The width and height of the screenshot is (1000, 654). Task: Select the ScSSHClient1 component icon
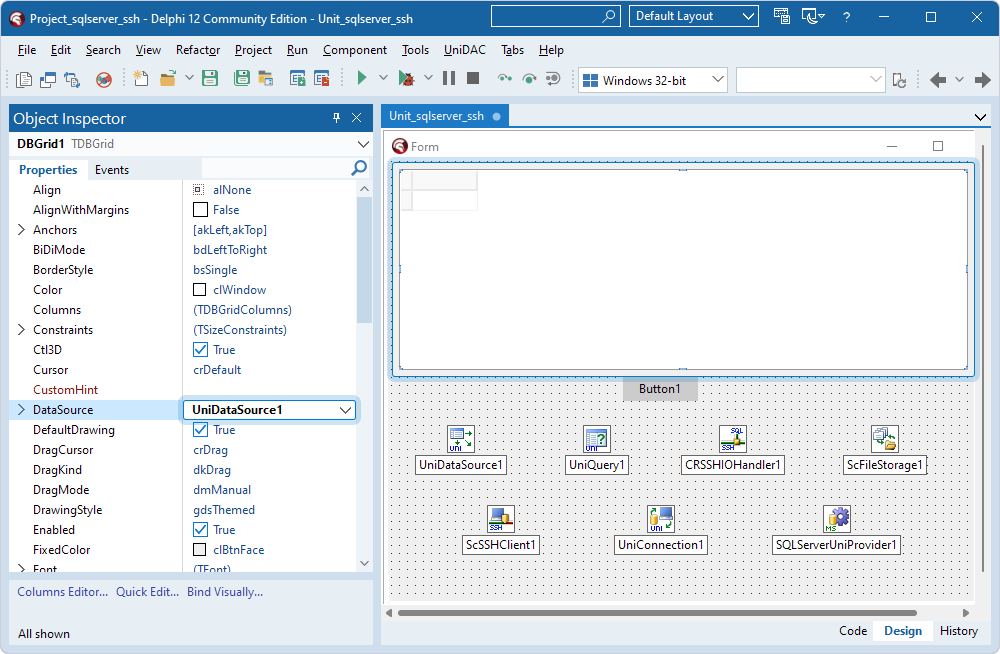point(501,518)
